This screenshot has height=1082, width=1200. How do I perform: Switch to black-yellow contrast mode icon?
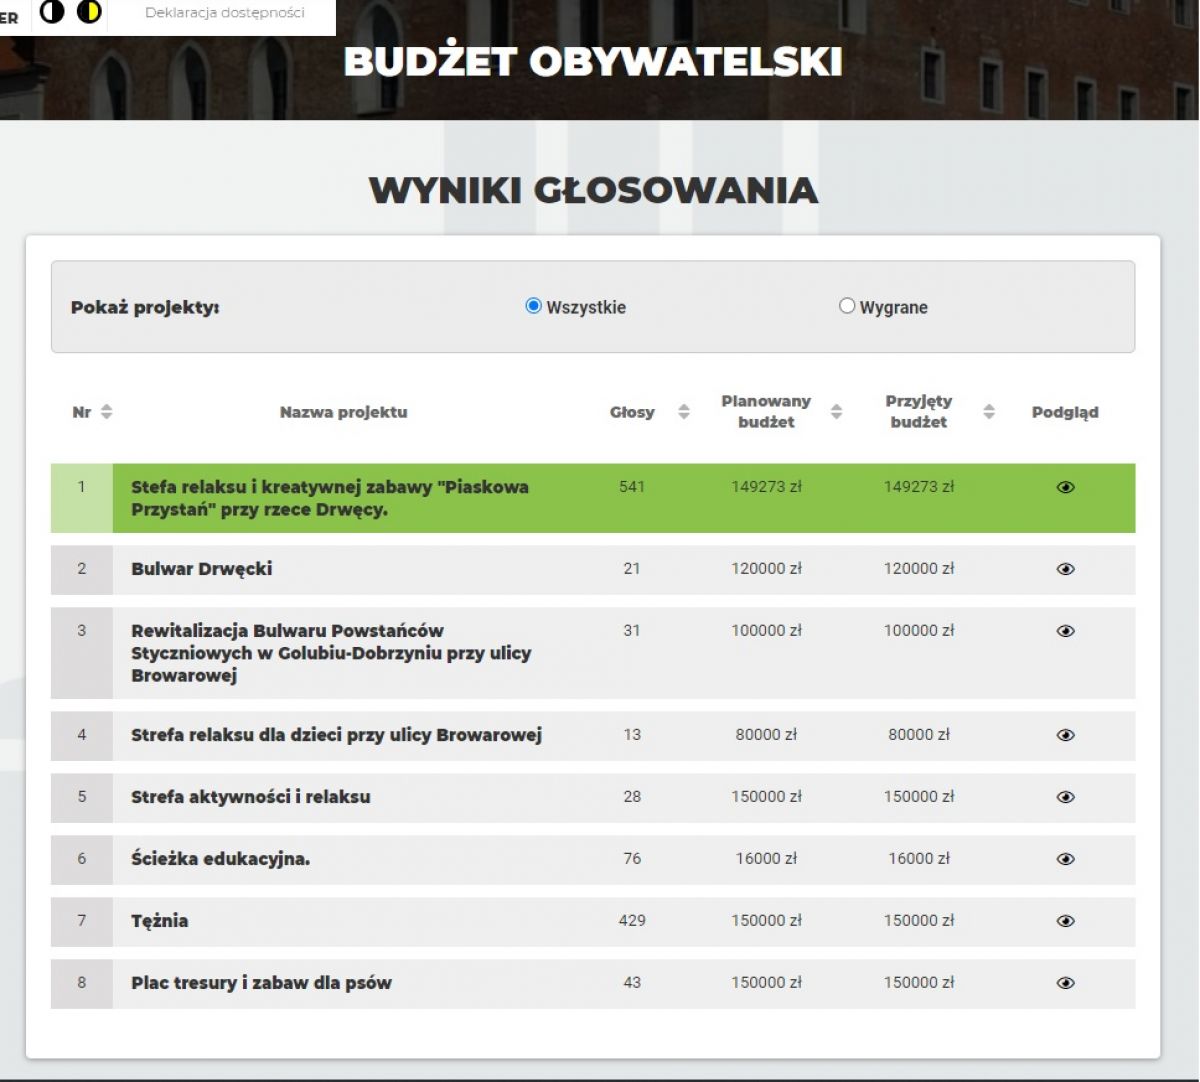(x=89, y=12)
